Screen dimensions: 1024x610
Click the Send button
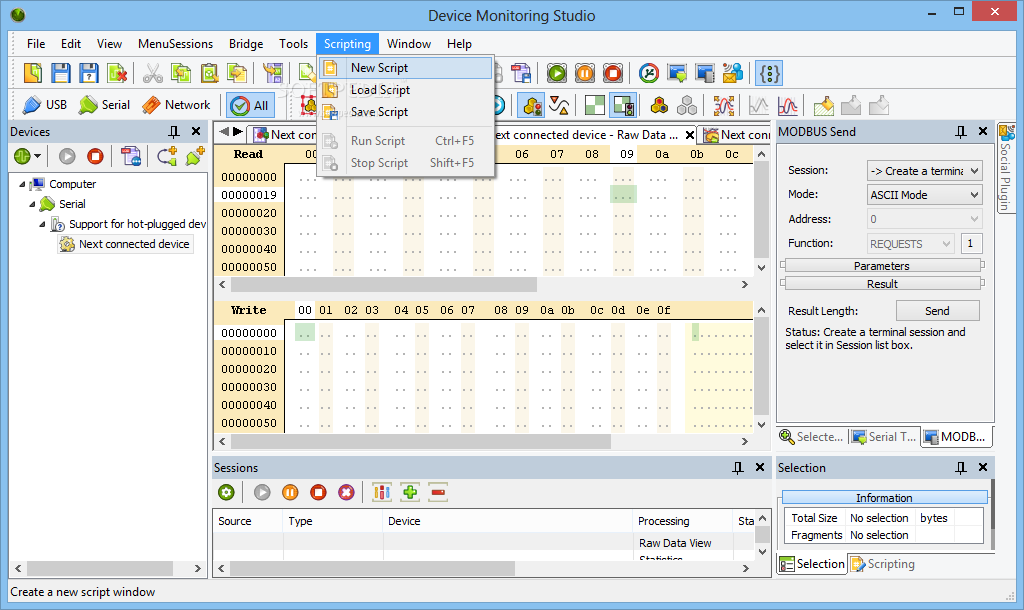pos(937,311)
